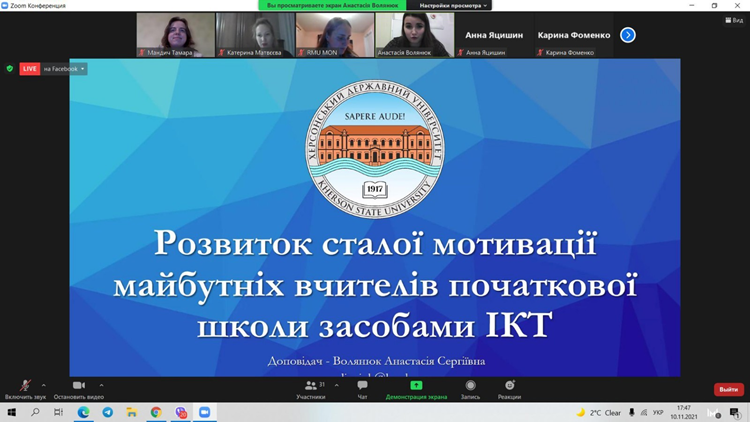Select RMU MON video thumbnail
750x422 pixels.
point(335,35)
